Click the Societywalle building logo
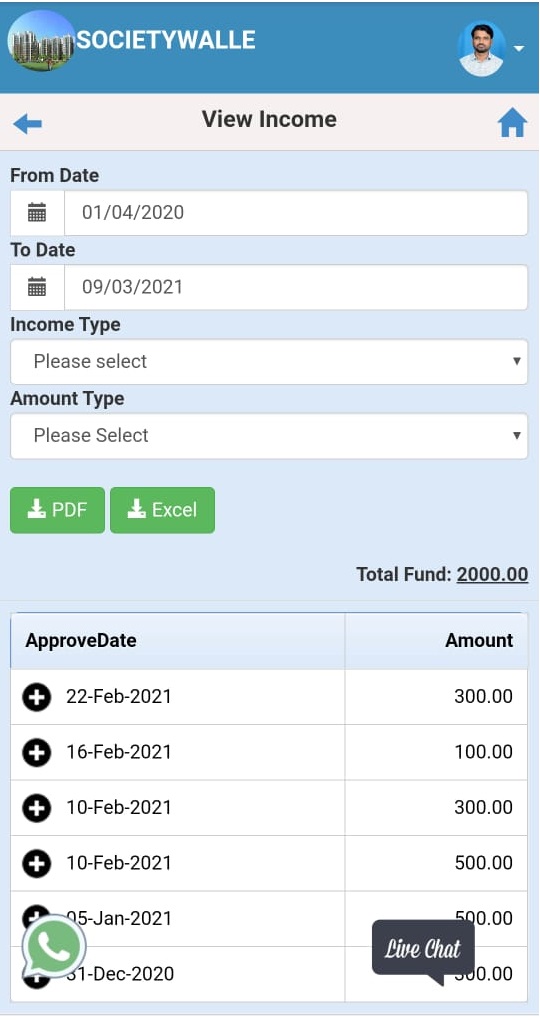The image size is (540, 1020). (41, 40)
